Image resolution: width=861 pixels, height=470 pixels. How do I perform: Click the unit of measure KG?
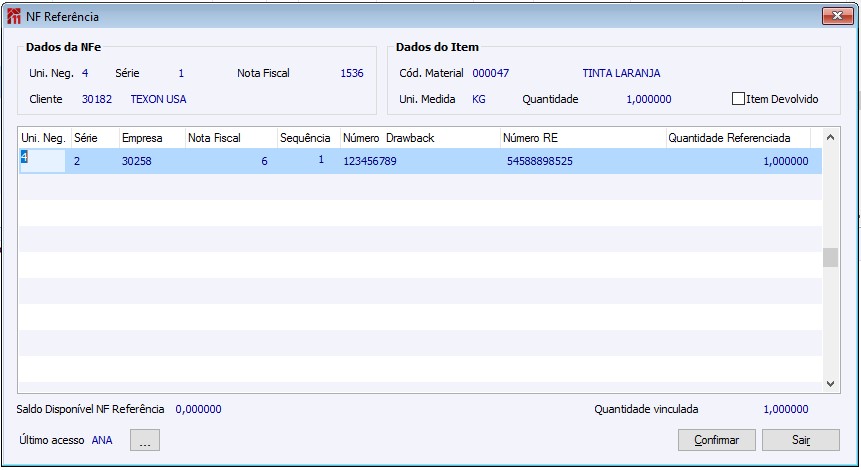(479, 99)
